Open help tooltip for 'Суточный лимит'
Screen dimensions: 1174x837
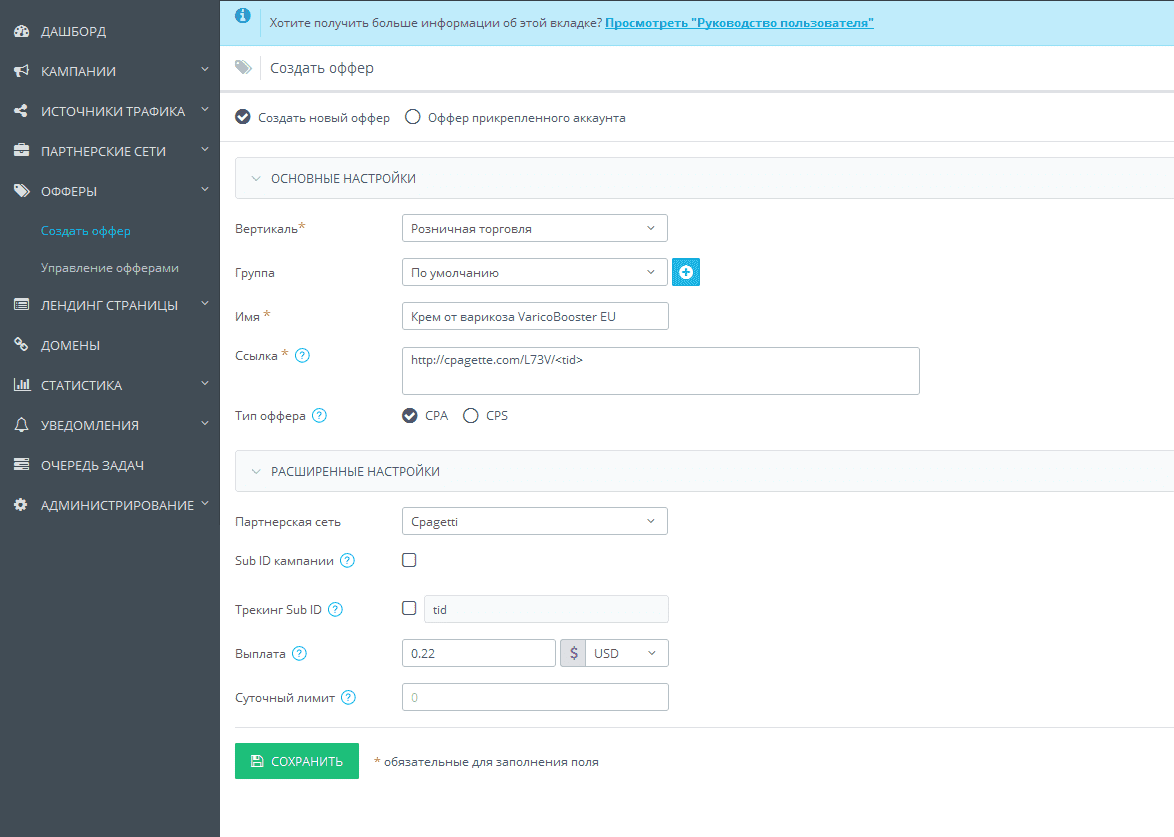coord(348,698)
